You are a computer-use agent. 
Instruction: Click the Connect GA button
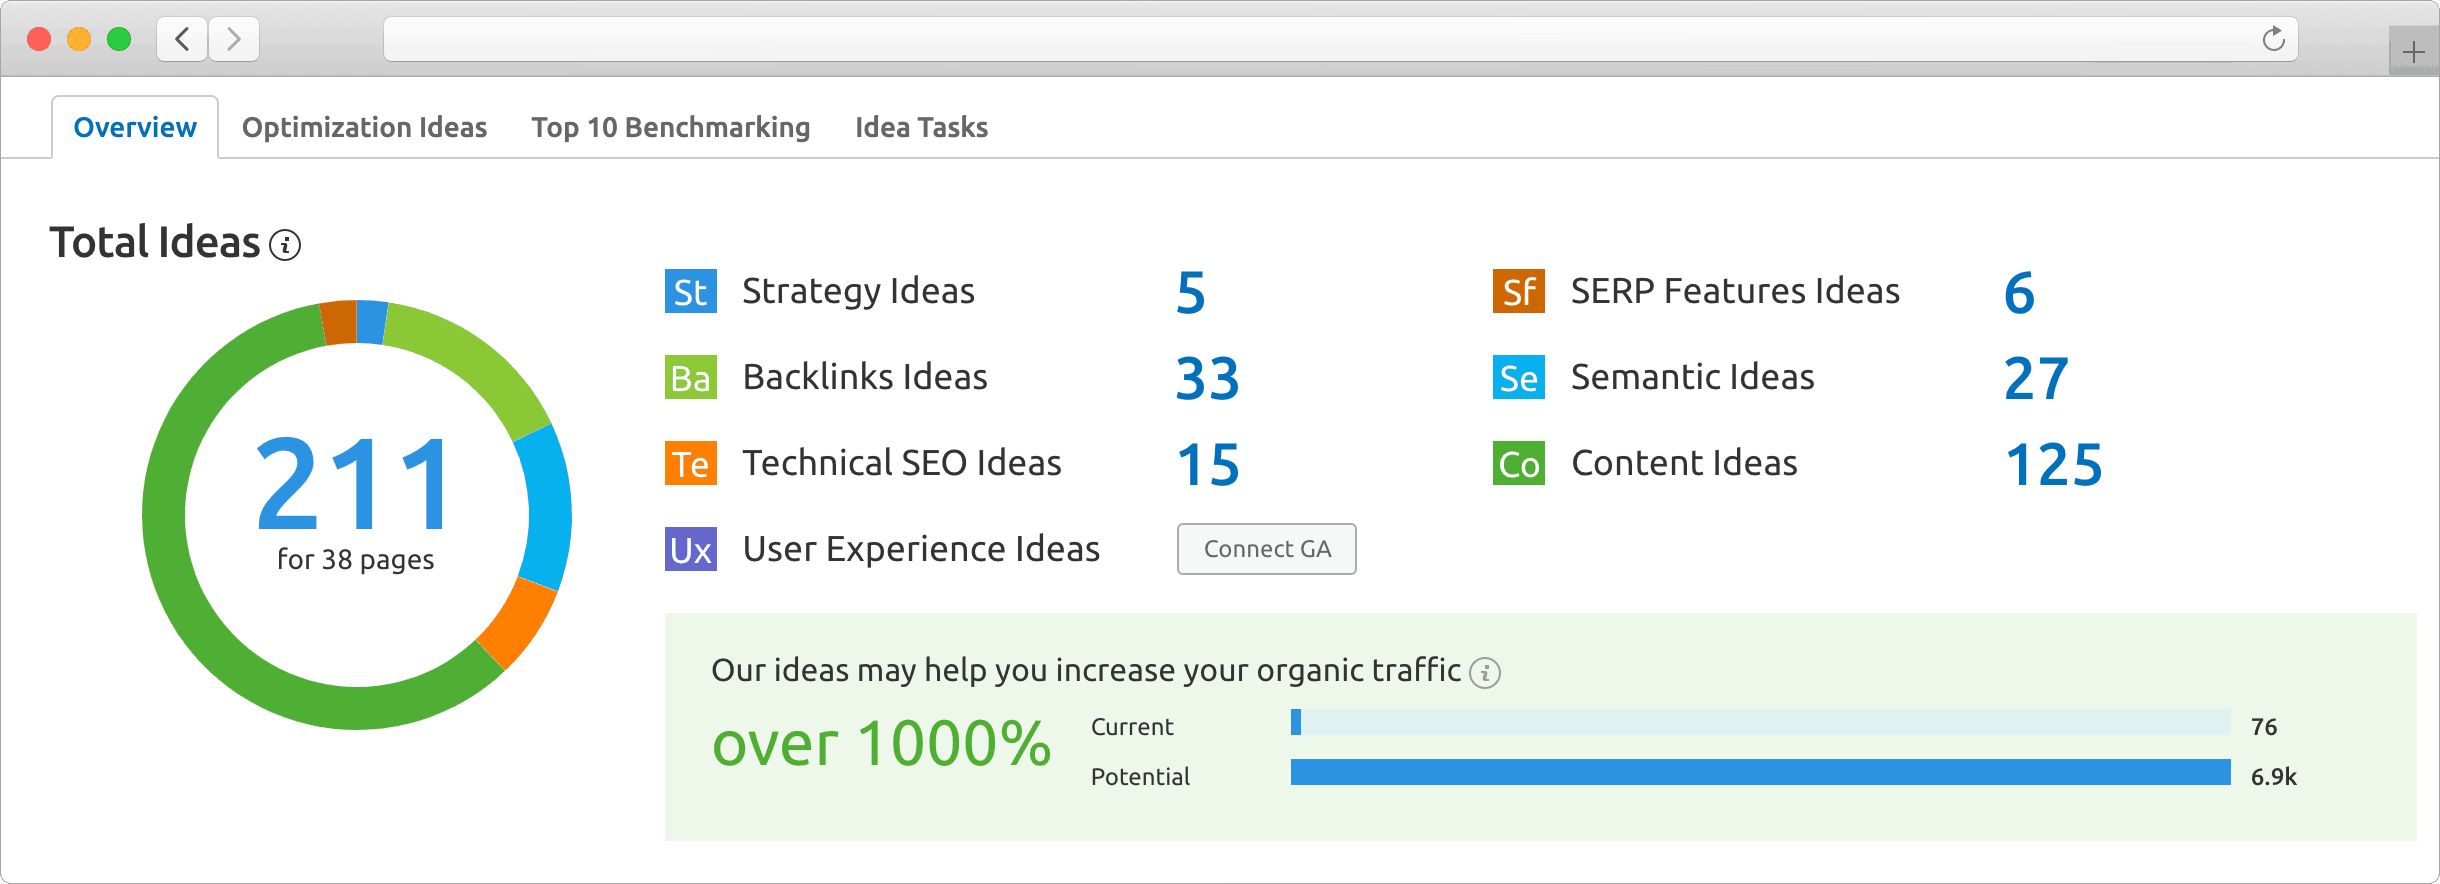1266,549
